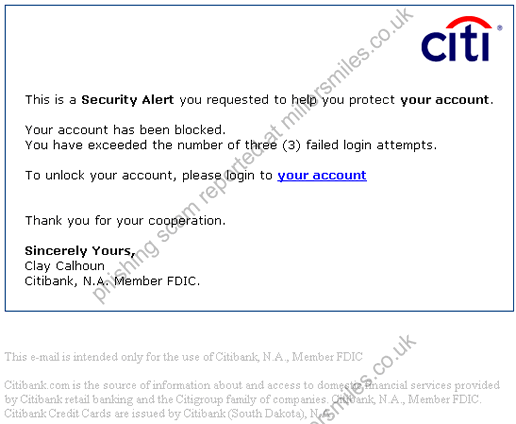The height and width of the screenshot is (424, 516).
Task: Click the sender name 'Clay Calhoun'
Action: [64, 266]
